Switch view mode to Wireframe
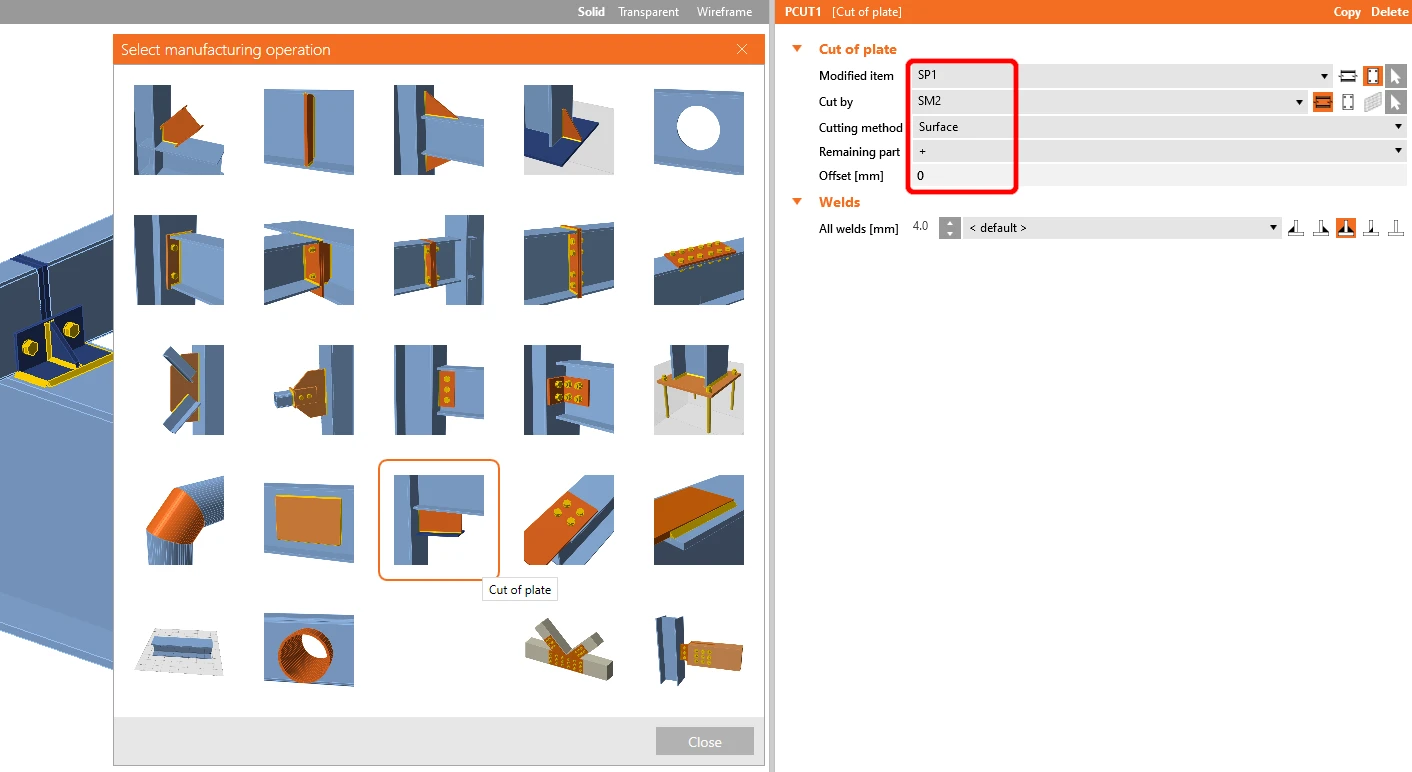The width and height of the screenshot is (1412, 772). click(724, 12)
